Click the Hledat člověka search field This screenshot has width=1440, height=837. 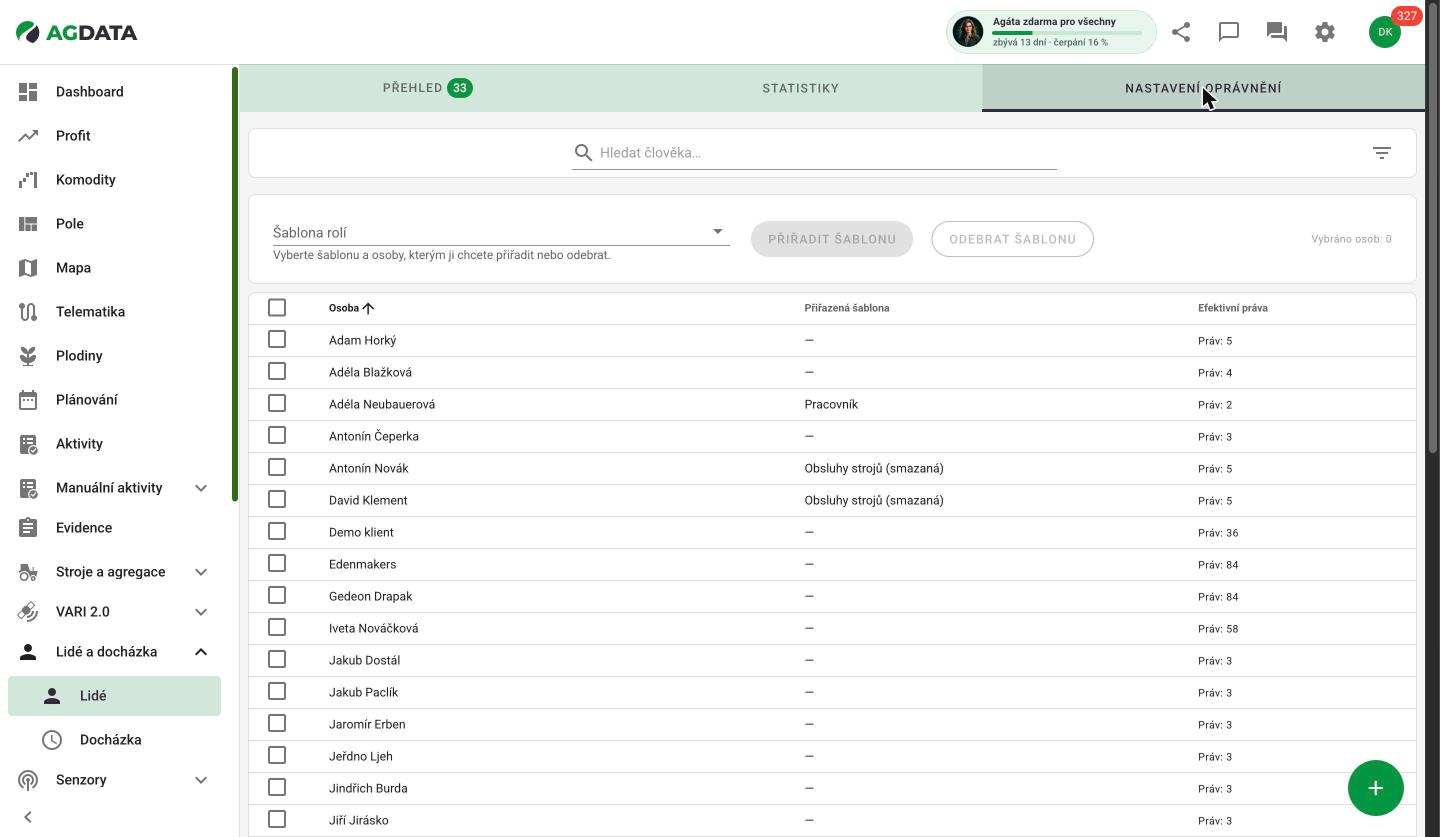[x=814, y=153]
